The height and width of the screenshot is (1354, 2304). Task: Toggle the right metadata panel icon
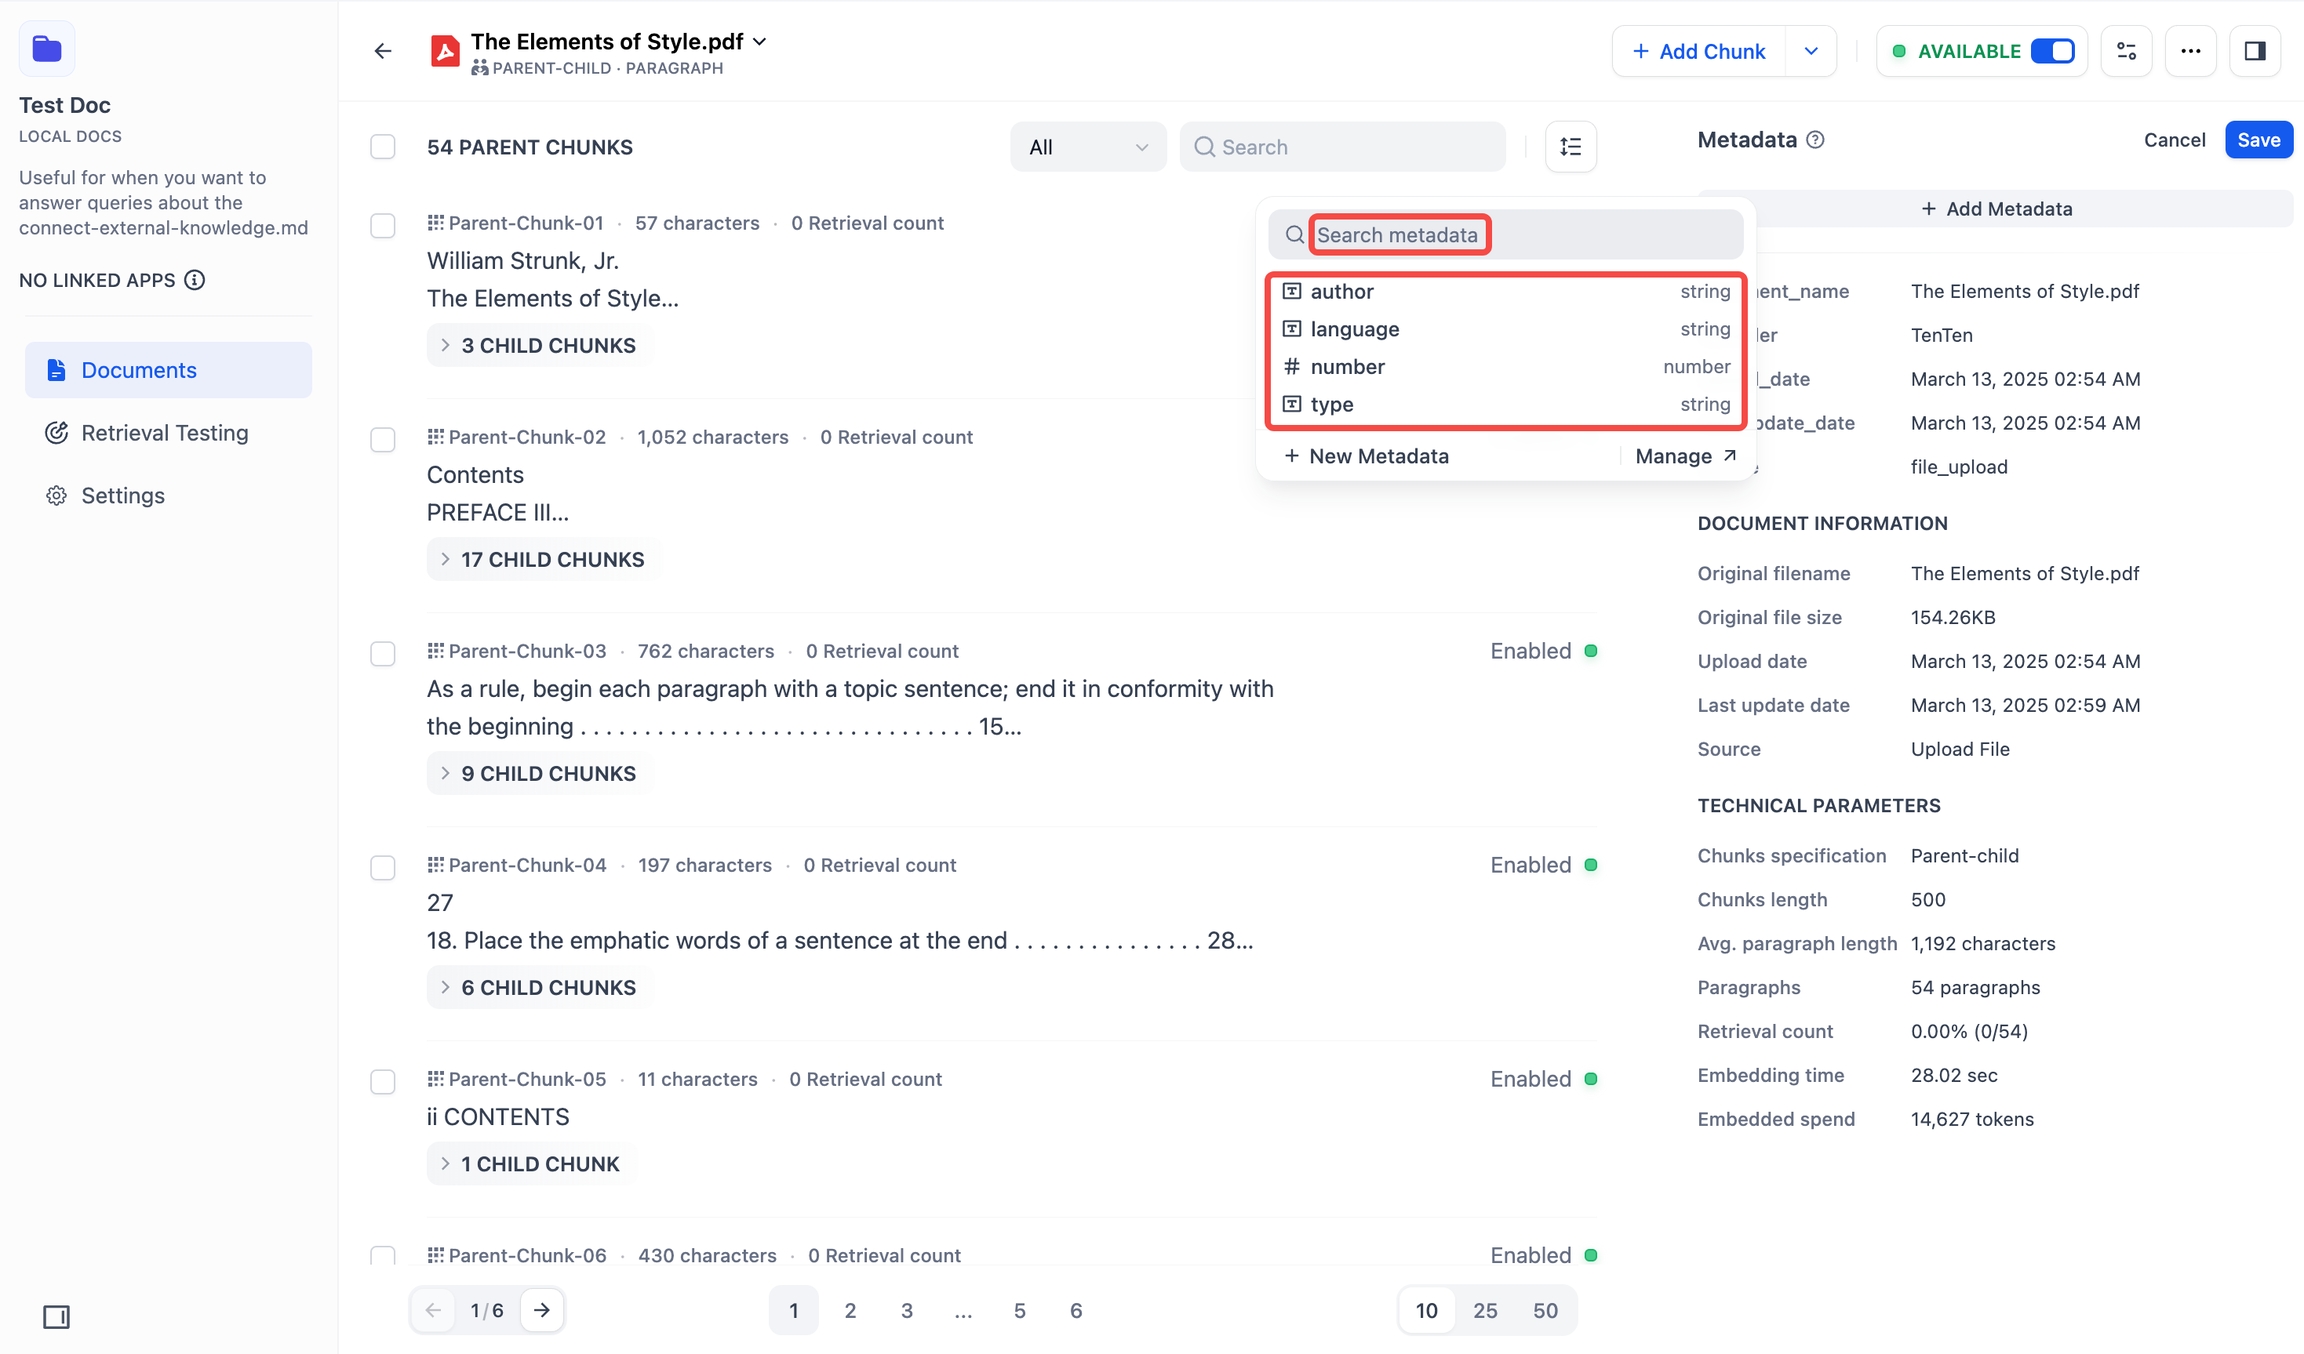point(2254,51)
